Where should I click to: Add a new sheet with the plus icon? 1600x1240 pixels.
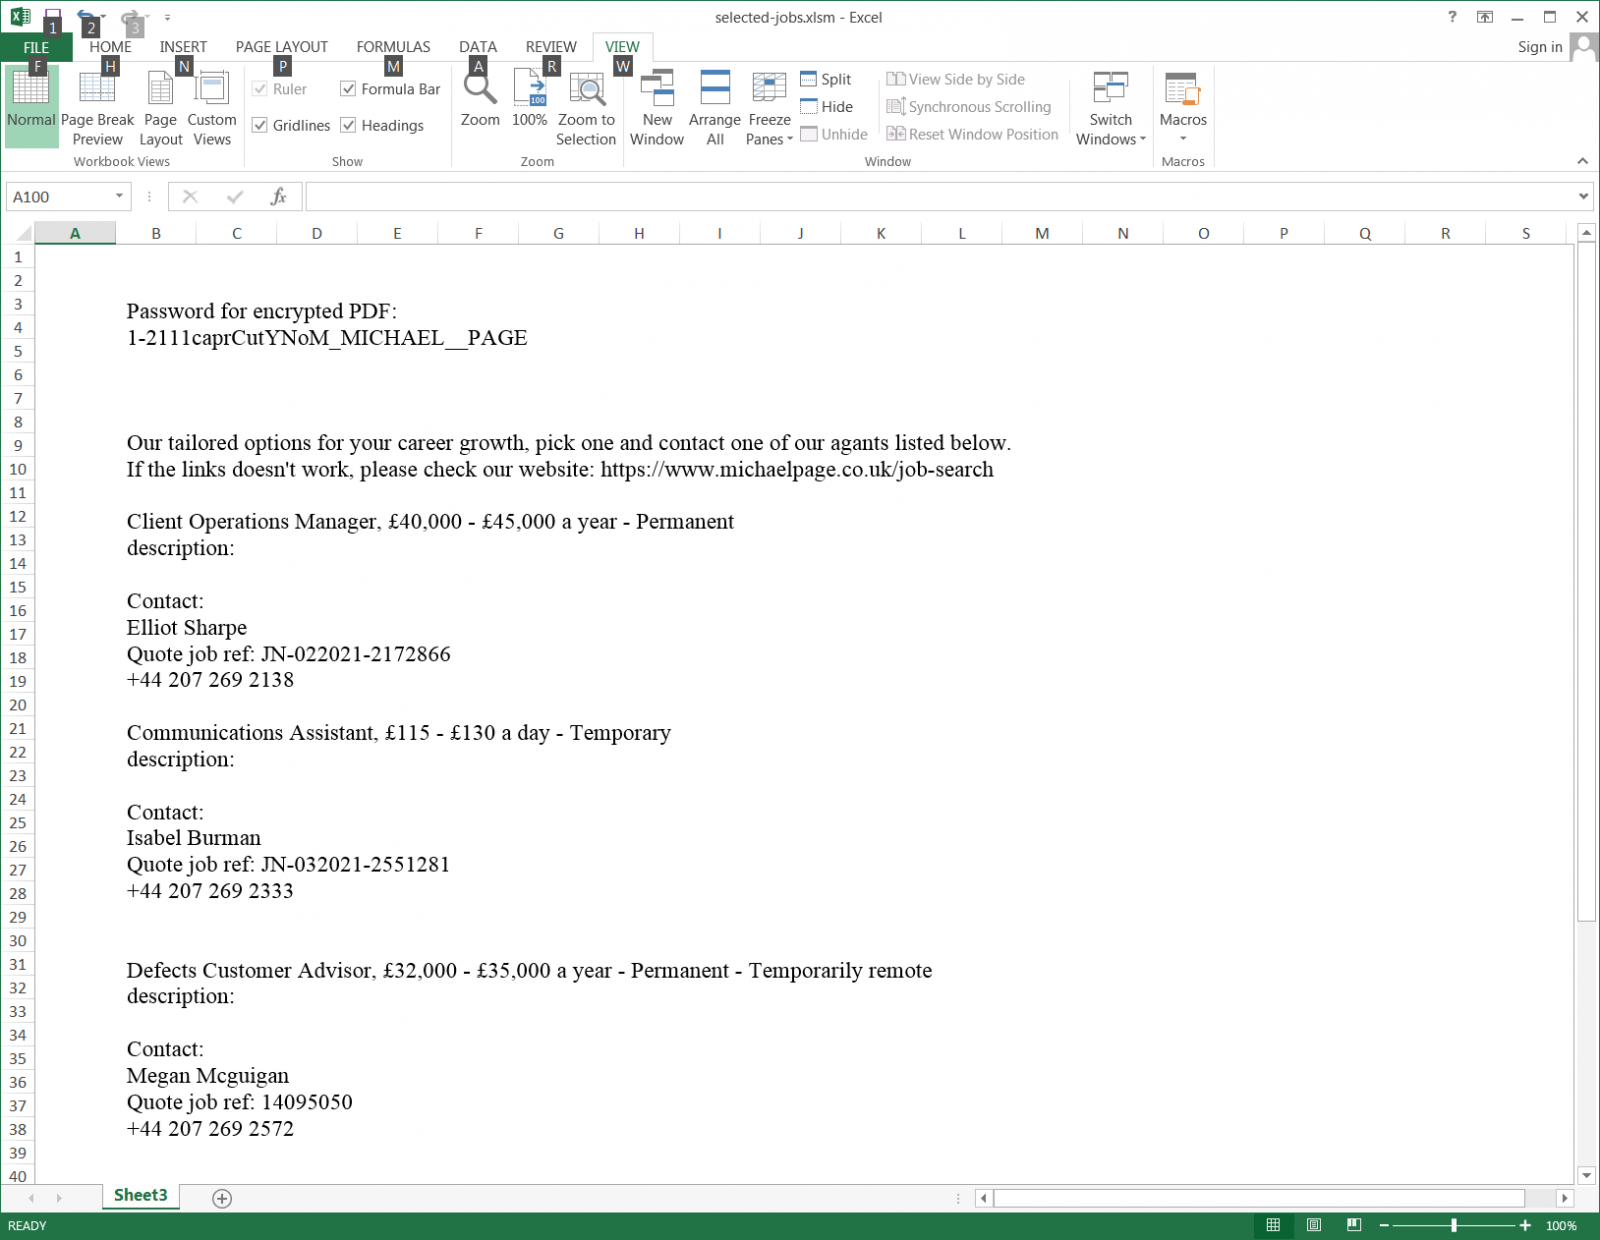[222, 1198]
